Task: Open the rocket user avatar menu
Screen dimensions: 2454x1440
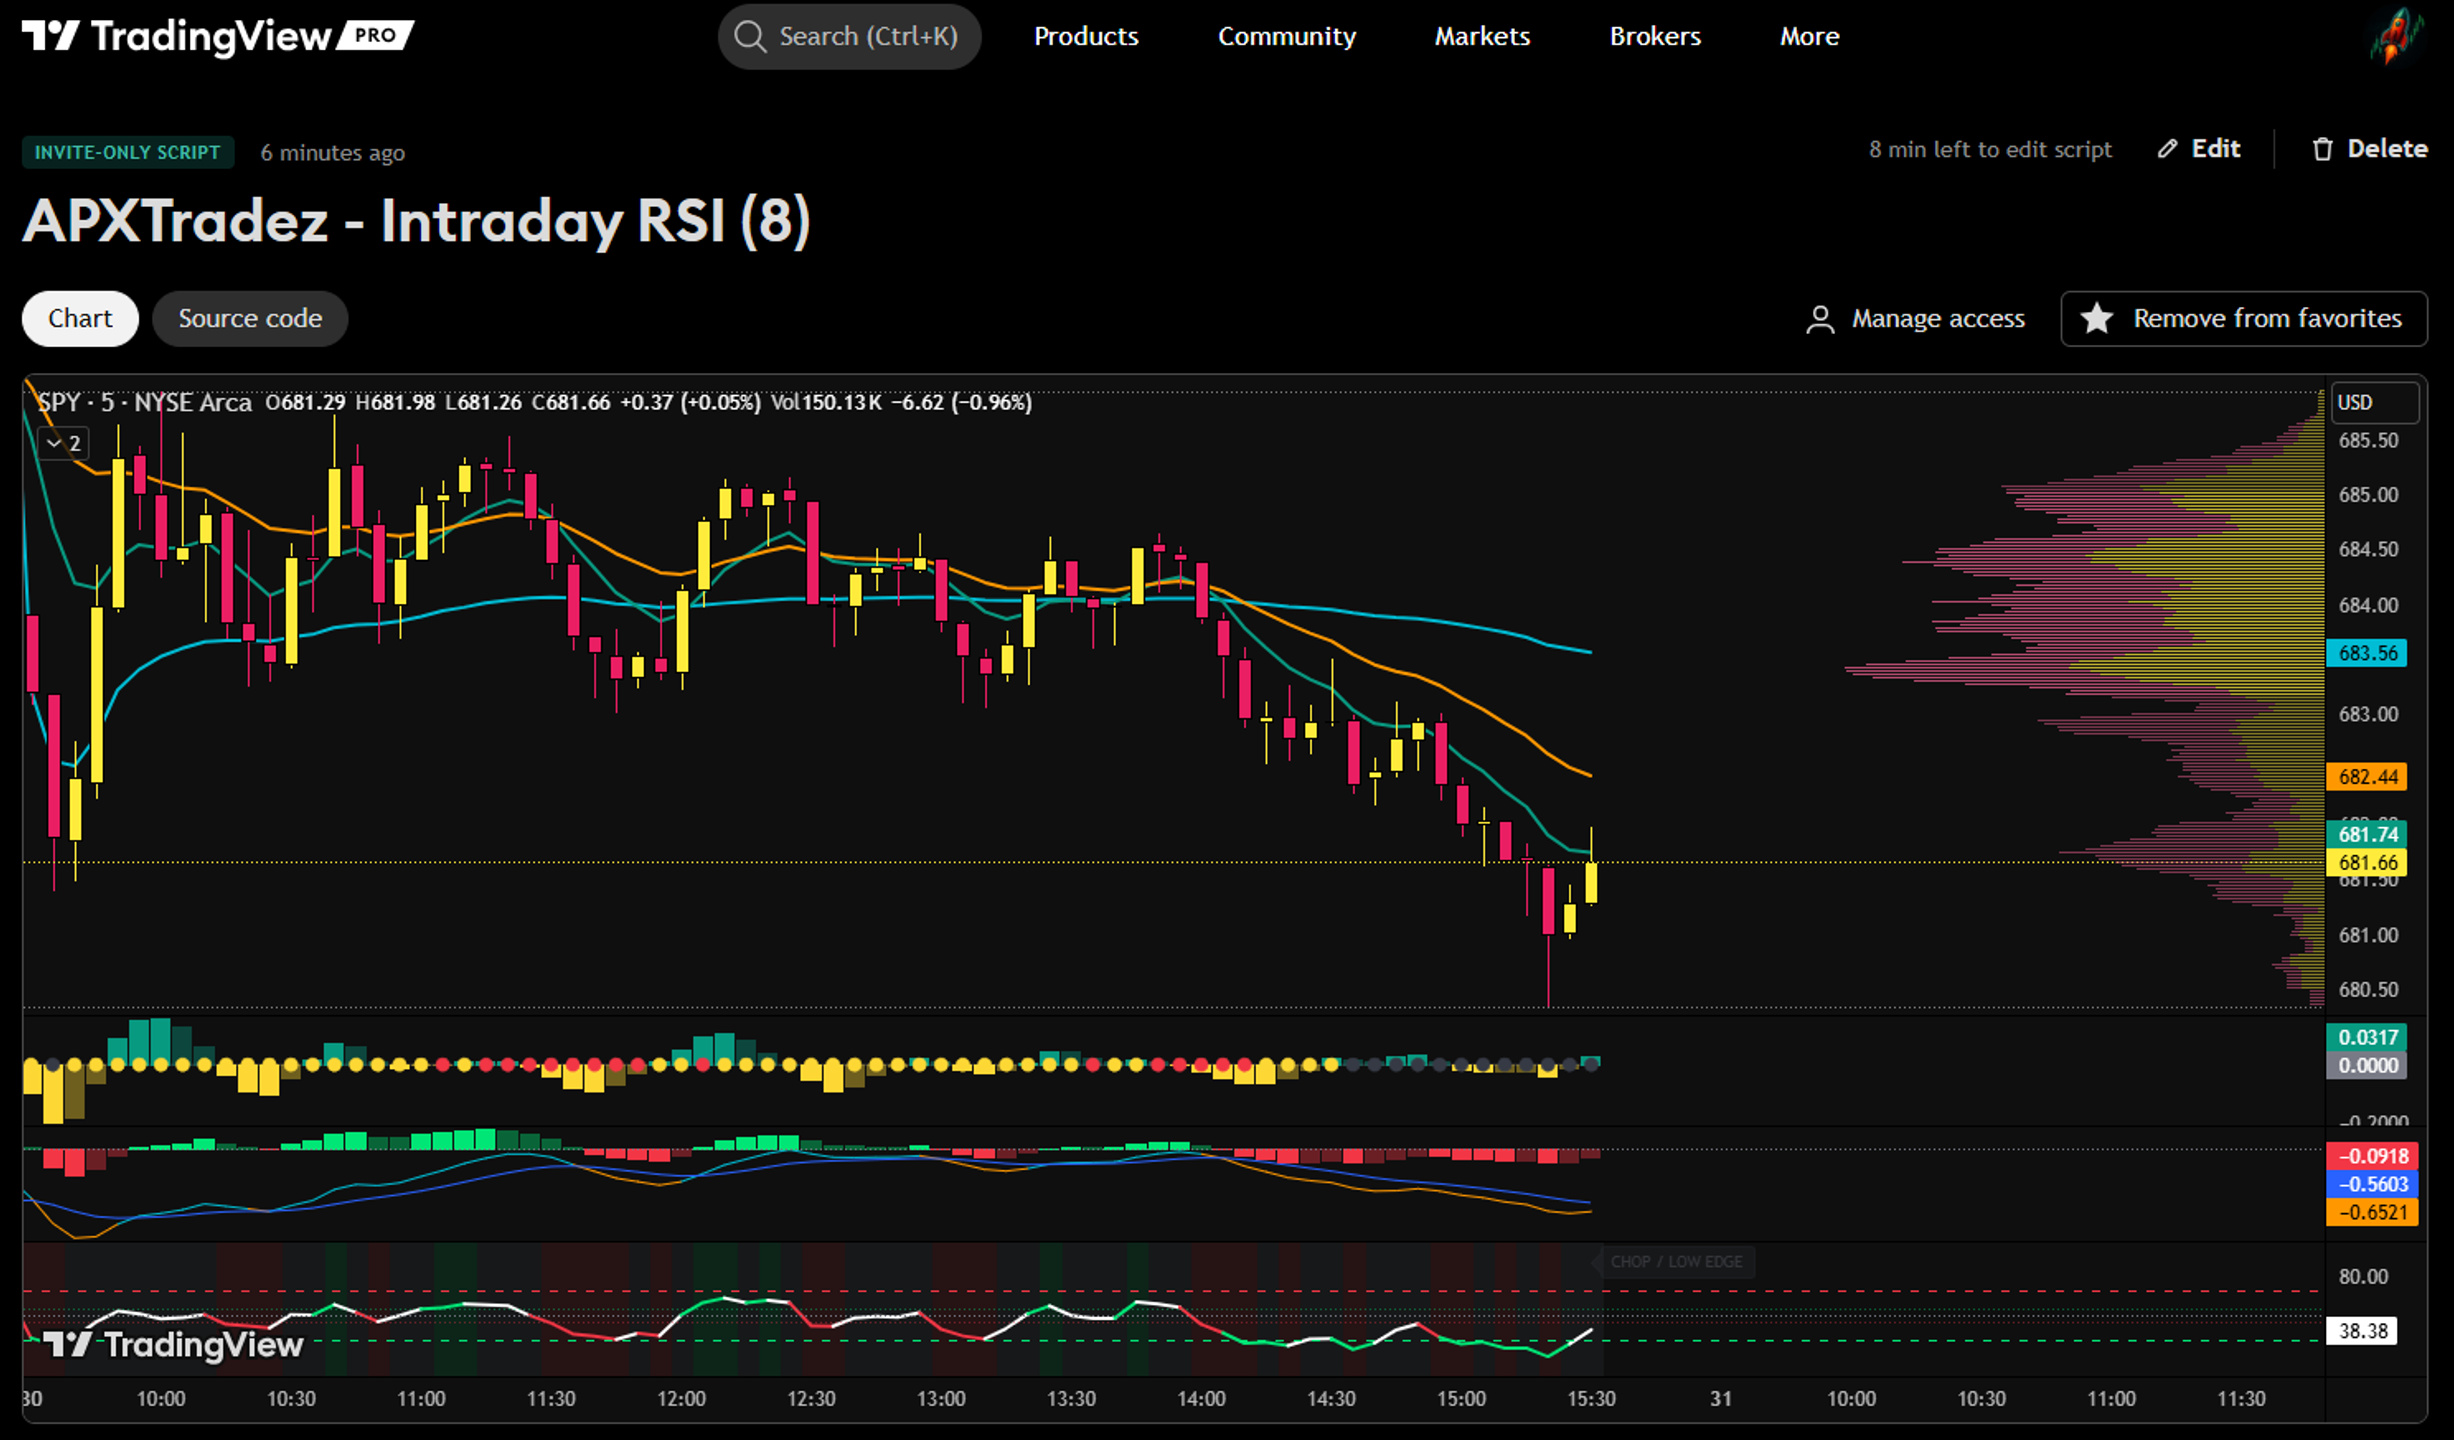Action: (x=2397, y=36)
